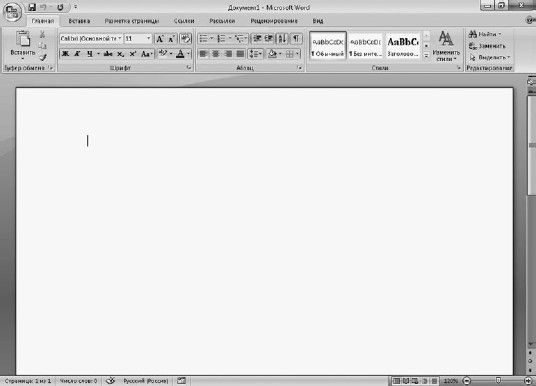The width and height of the screenshot is (536, 386).
Task: Toggle bold Ж formatting
Action: click(x=65, y=54)
